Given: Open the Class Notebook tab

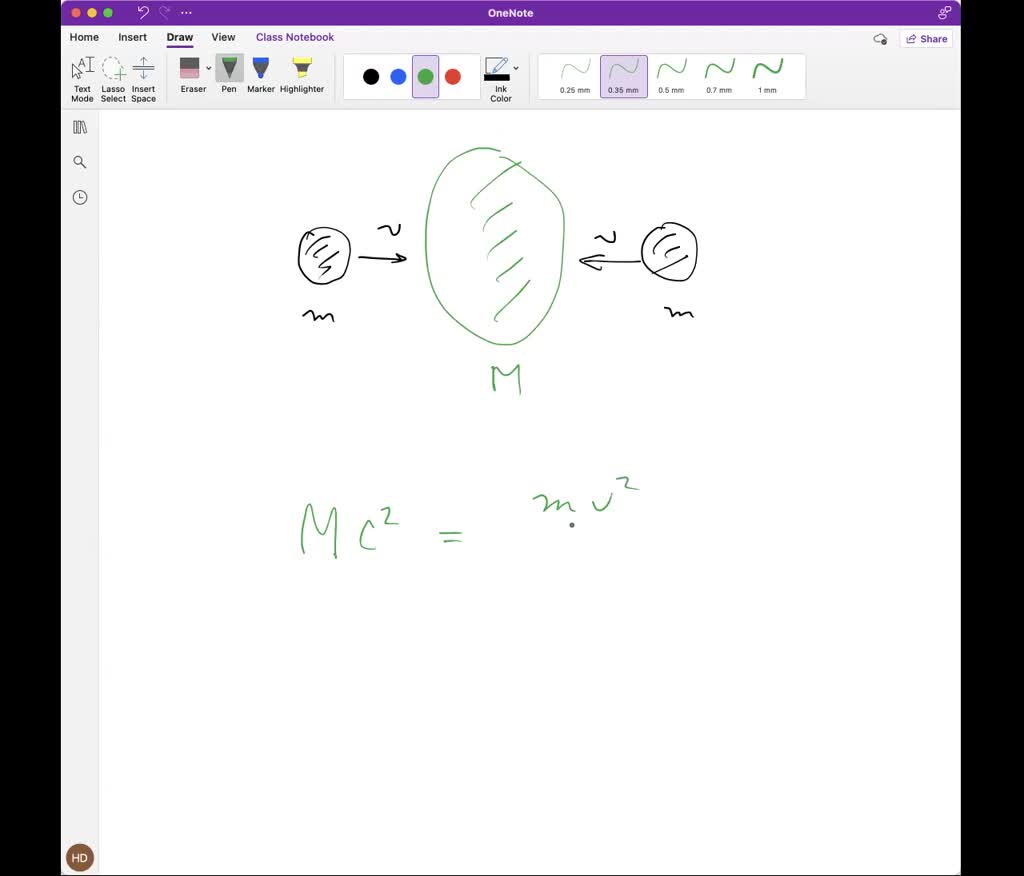Looking at the screenshot, I should 294,37.
